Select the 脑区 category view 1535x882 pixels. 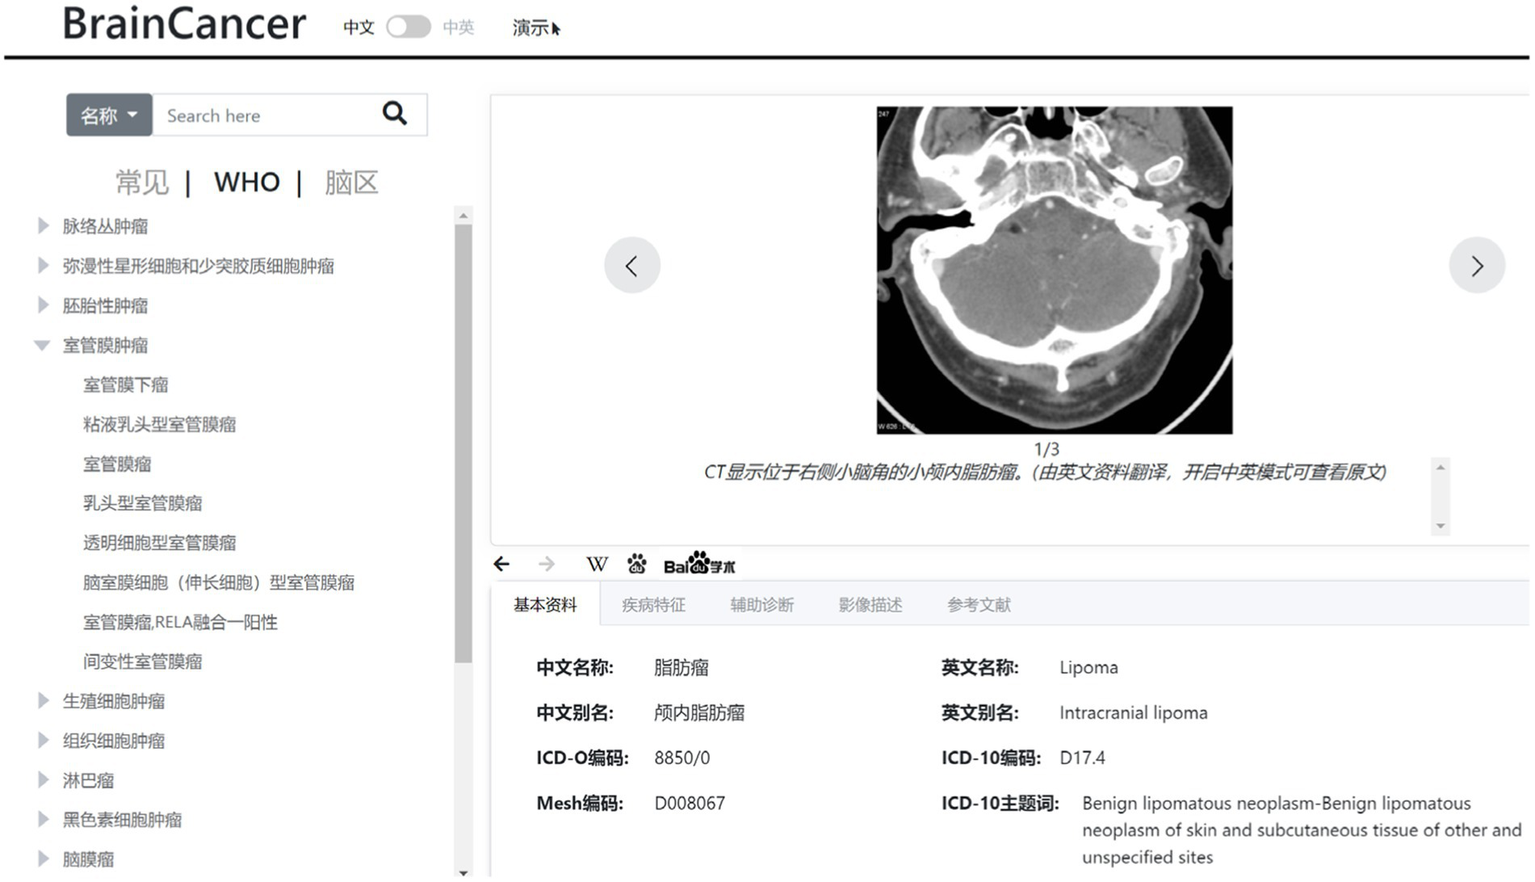[351, 183]
